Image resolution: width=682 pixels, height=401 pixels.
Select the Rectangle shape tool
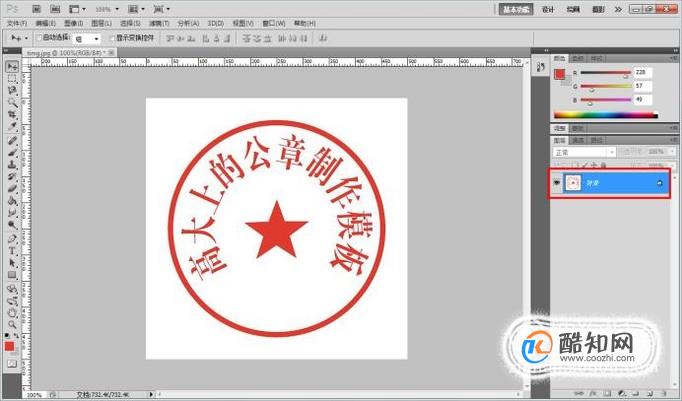click(x=12, y=276)
